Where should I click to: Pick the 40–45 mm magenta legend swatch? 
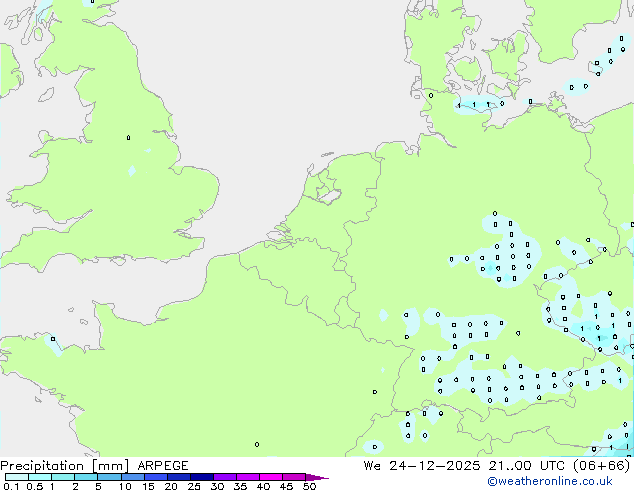pyautogui.click(x=271, y=477)
